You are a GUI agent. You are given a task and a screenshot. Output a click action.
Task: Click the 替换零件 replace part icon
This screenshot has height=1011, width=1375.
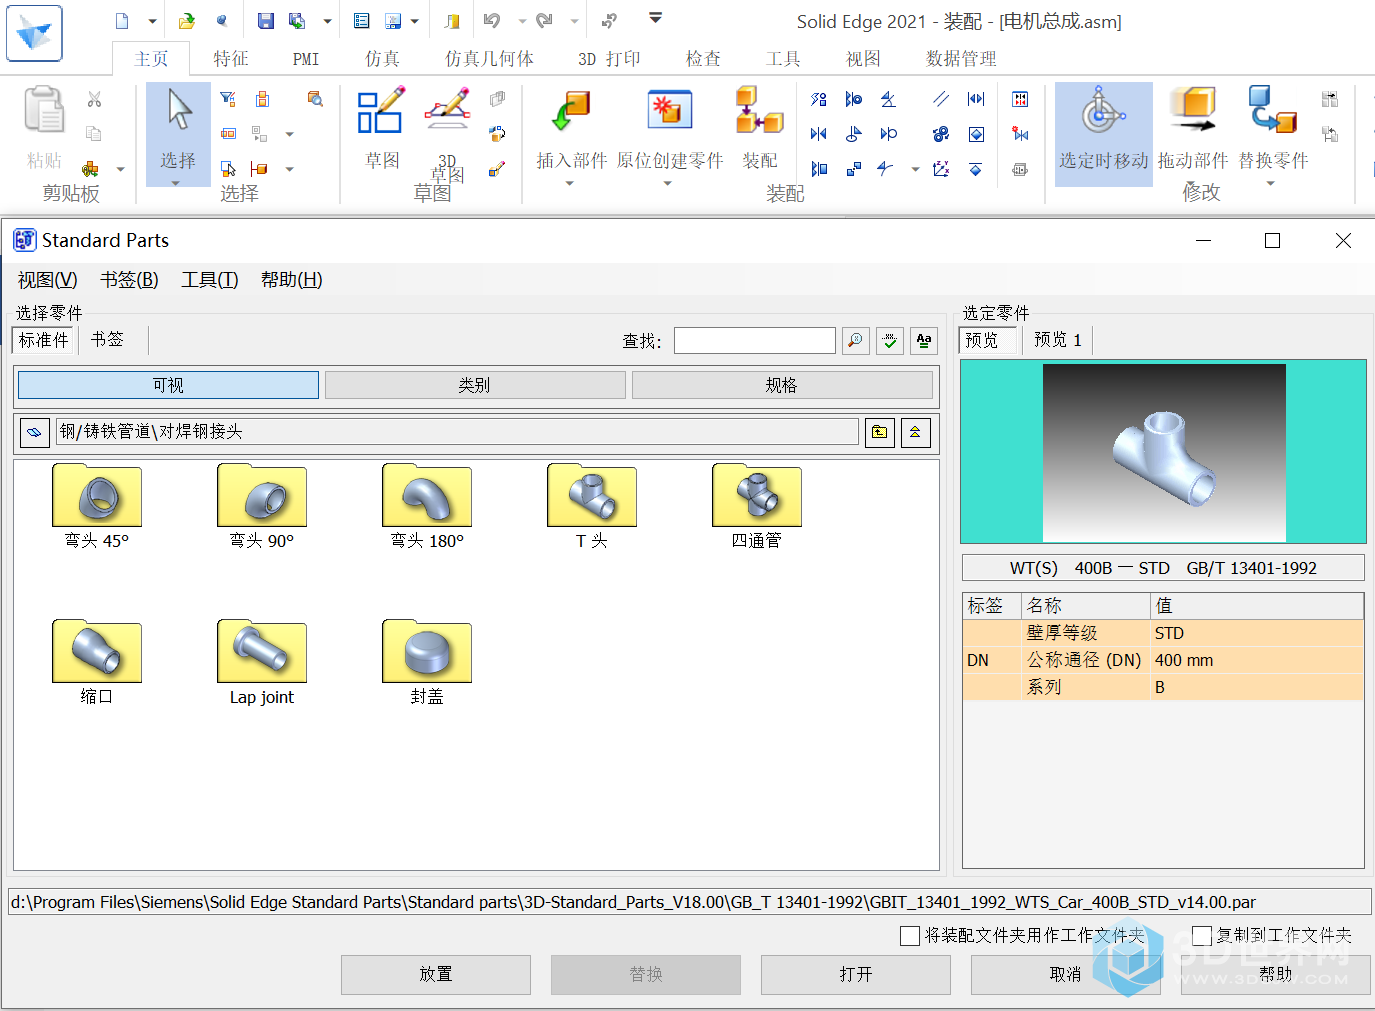pyautogui.click(x=1273, y=128)
